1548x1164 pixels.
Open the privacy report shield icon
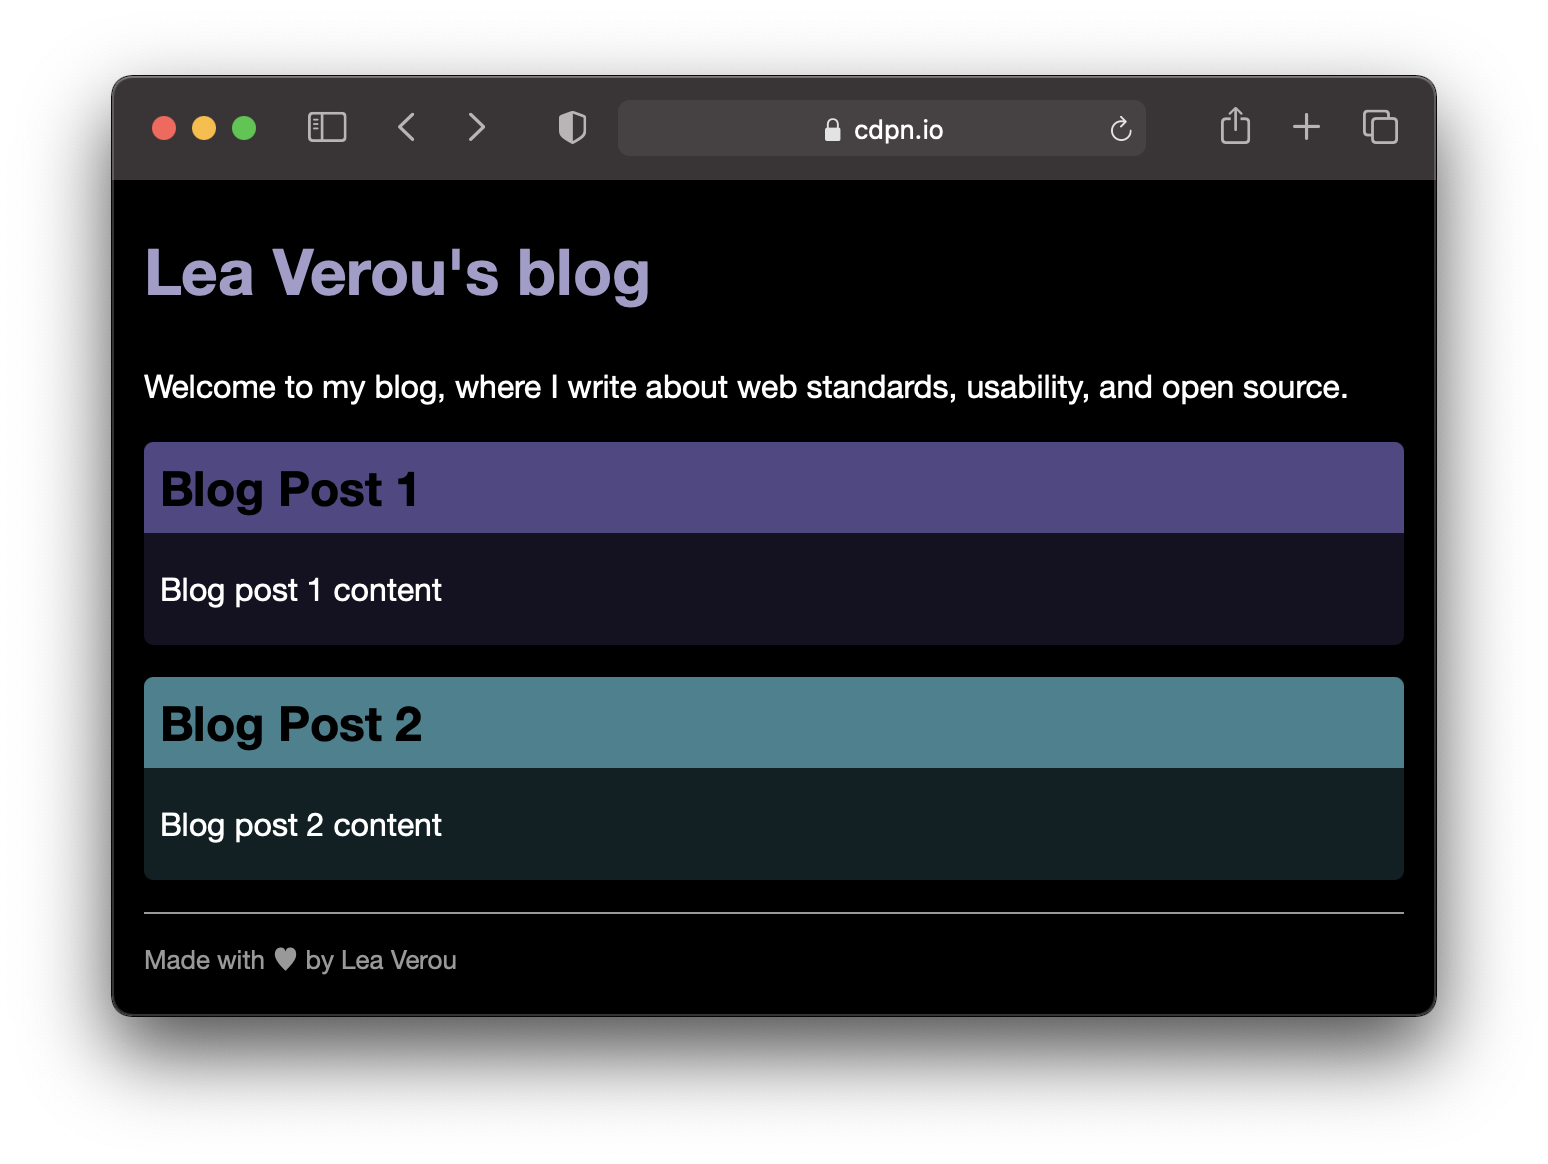coord(572,128)
